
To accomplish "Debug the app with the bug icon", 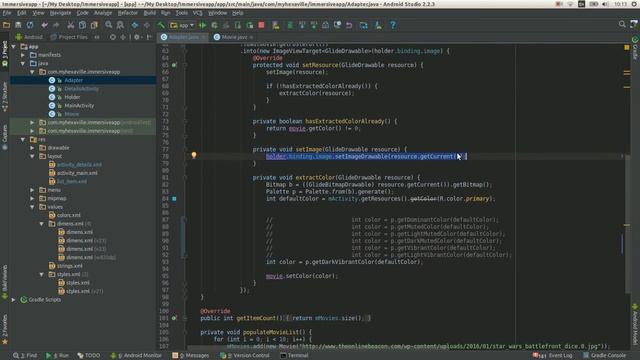I will [214, 25].
